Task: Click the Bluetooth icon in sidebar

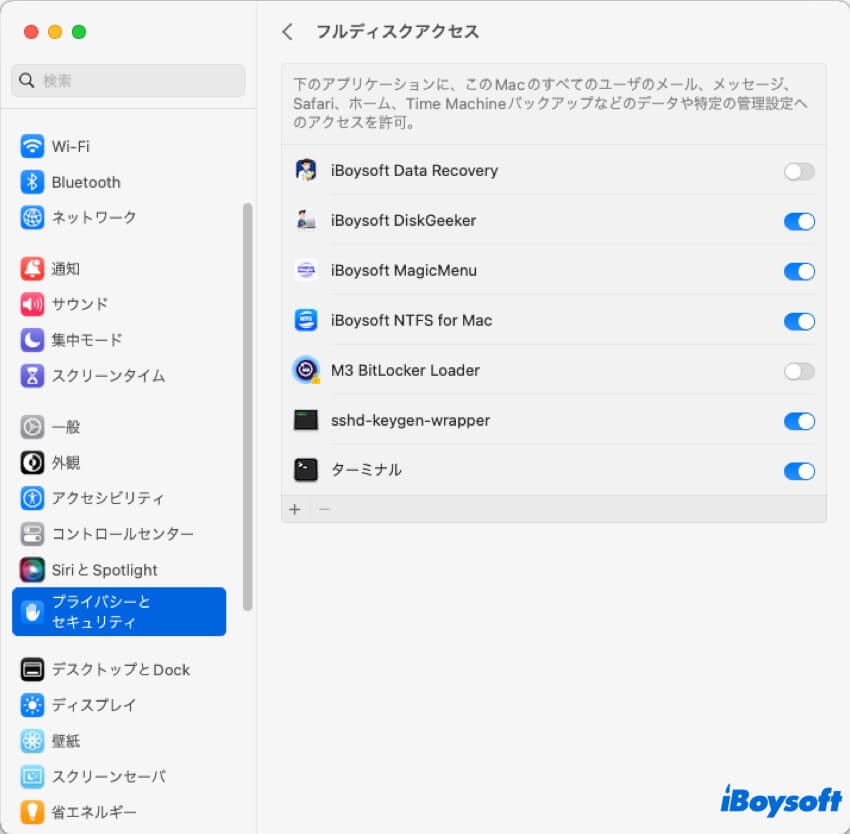Action: click(32, 182)
